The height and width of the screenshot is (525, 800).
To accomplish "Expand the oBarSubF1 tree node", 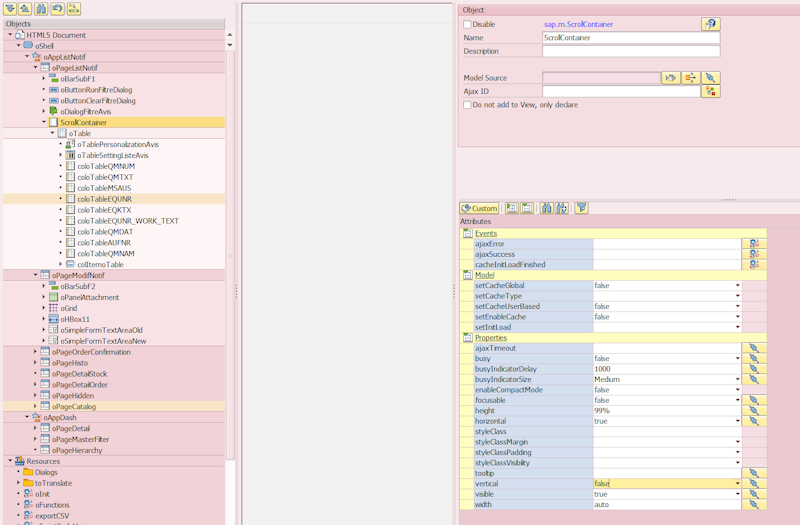I will (x=44, y=79).
